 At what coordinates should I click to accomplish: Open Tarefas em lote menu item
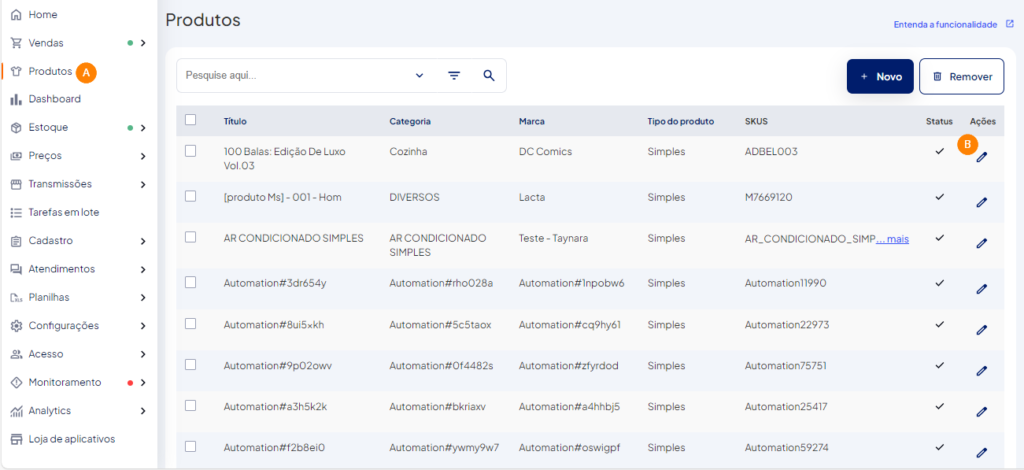click(x=64, y=213)
